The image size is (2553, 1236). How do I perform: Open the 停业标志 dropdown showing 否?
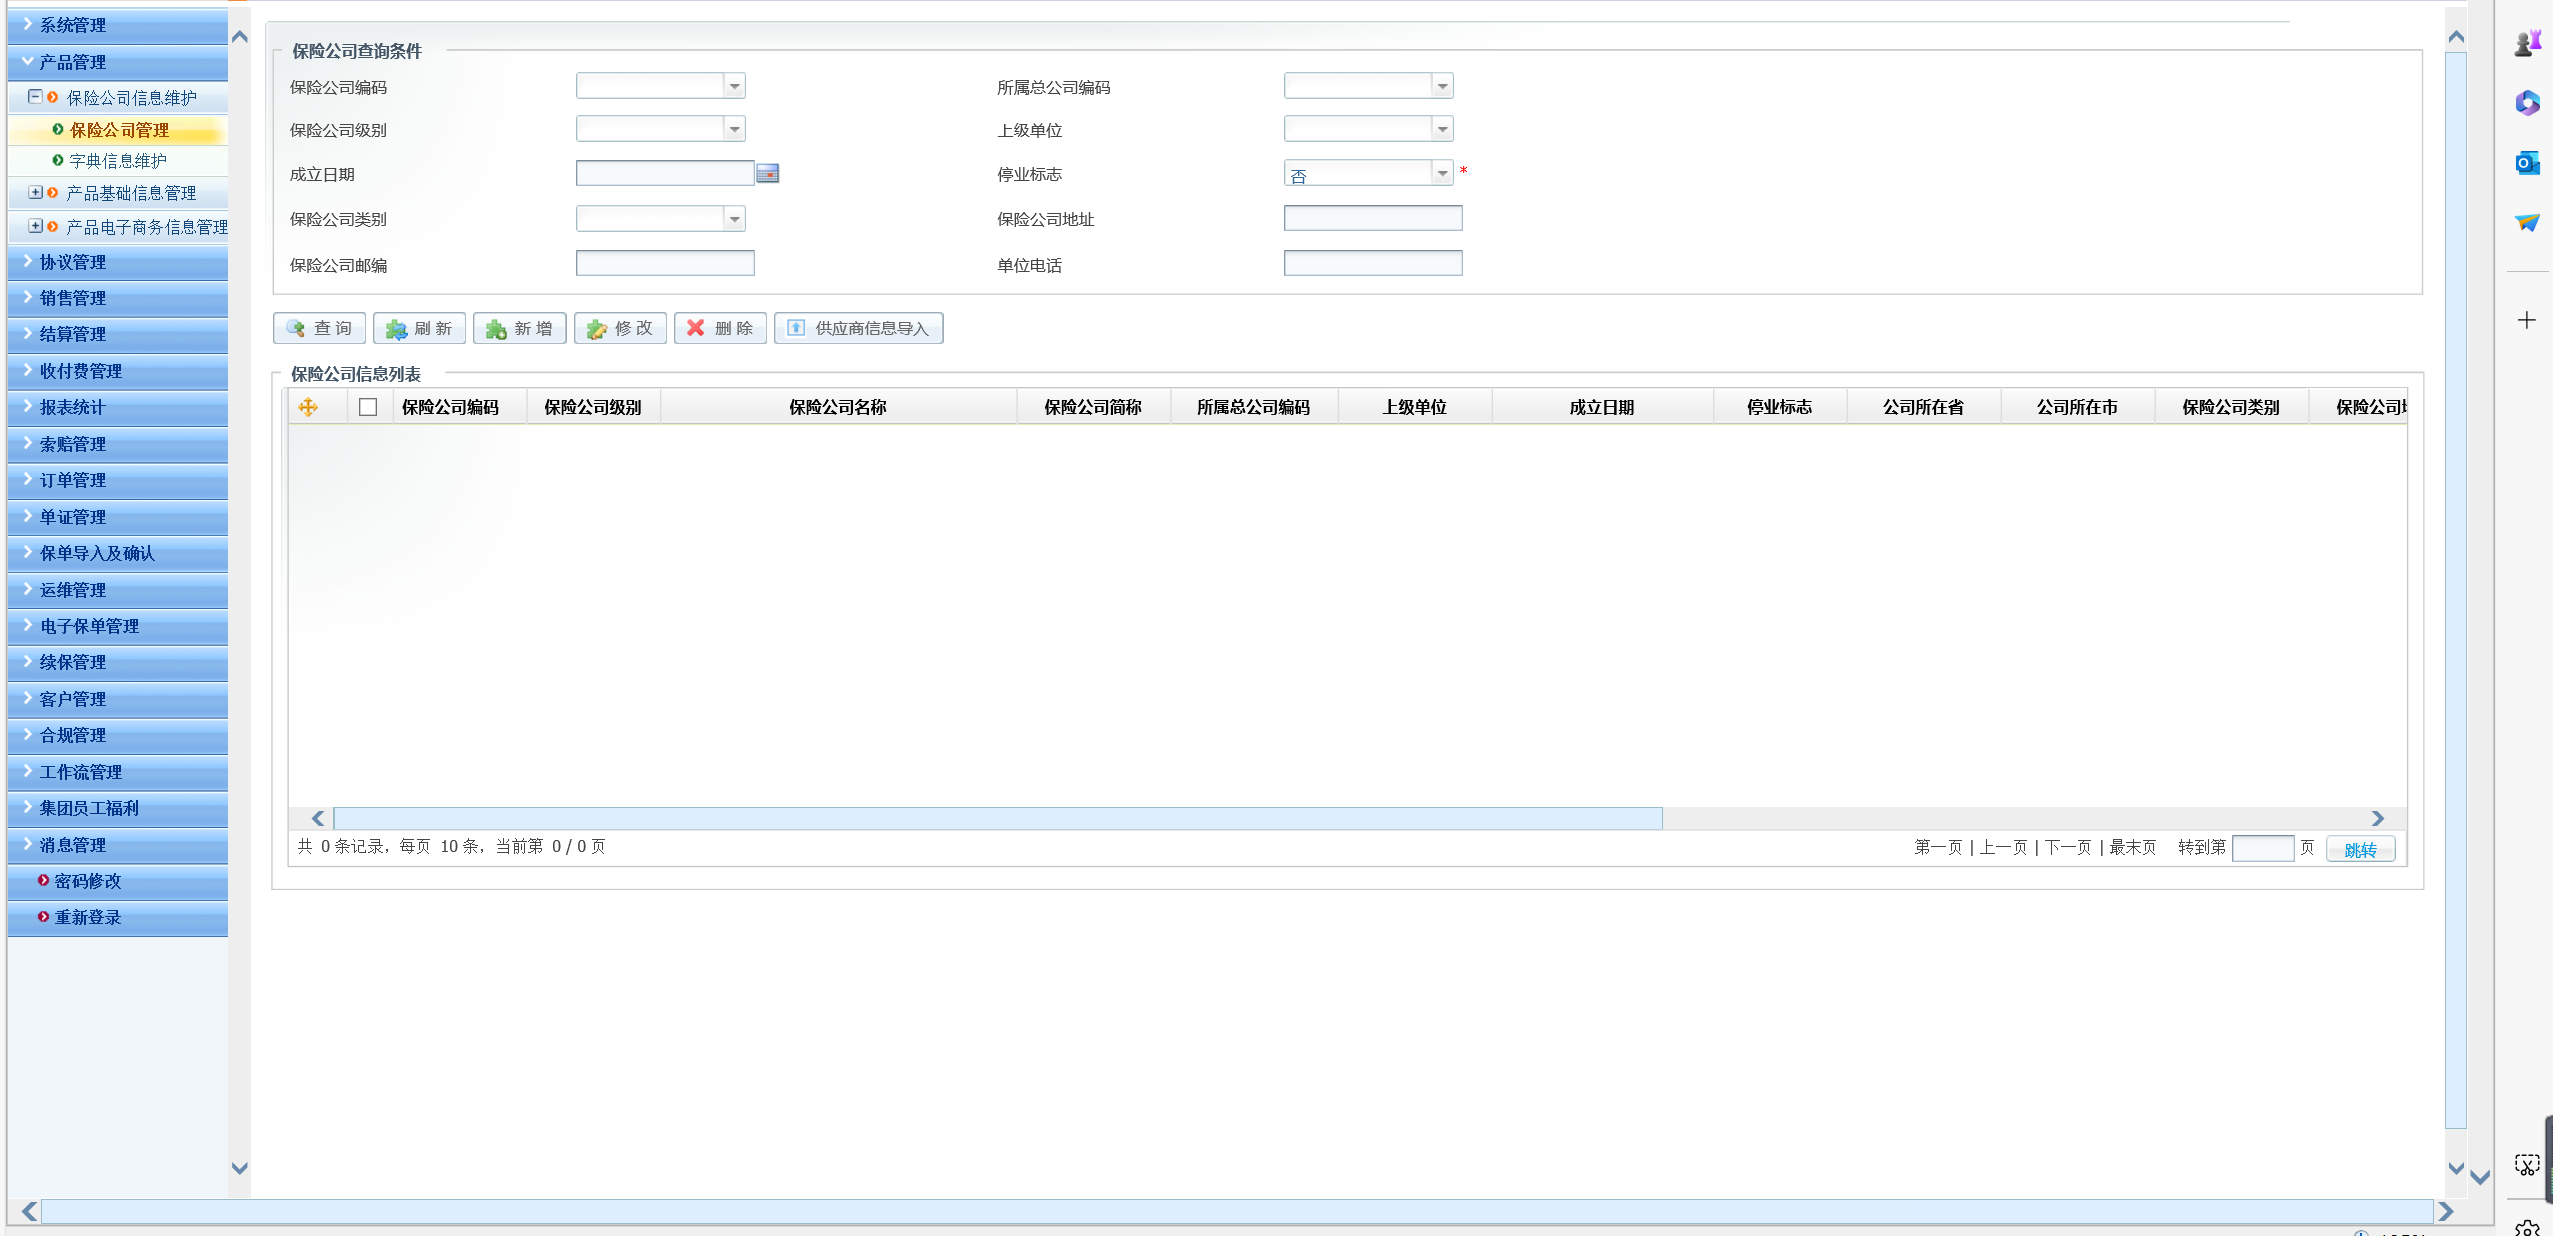(1442, 174)
